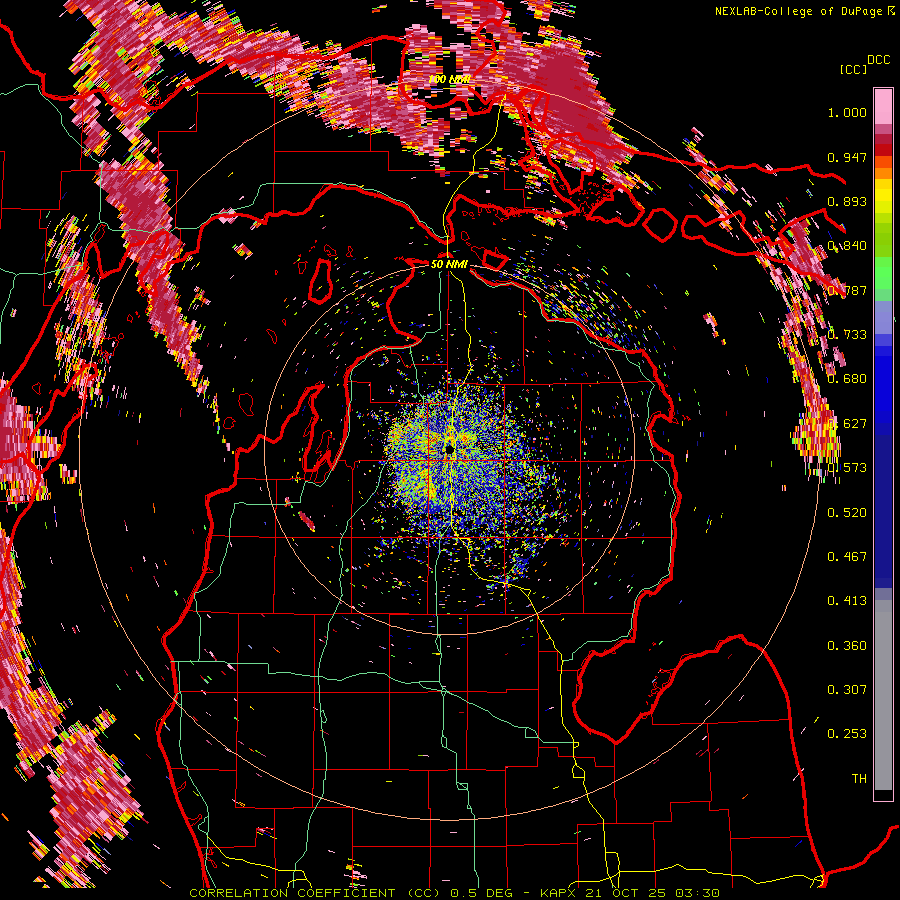Image resolution: width=900 pixels, height=900 pixels.
Task: Click the 0.520 legend value
Action: point(847,512)
